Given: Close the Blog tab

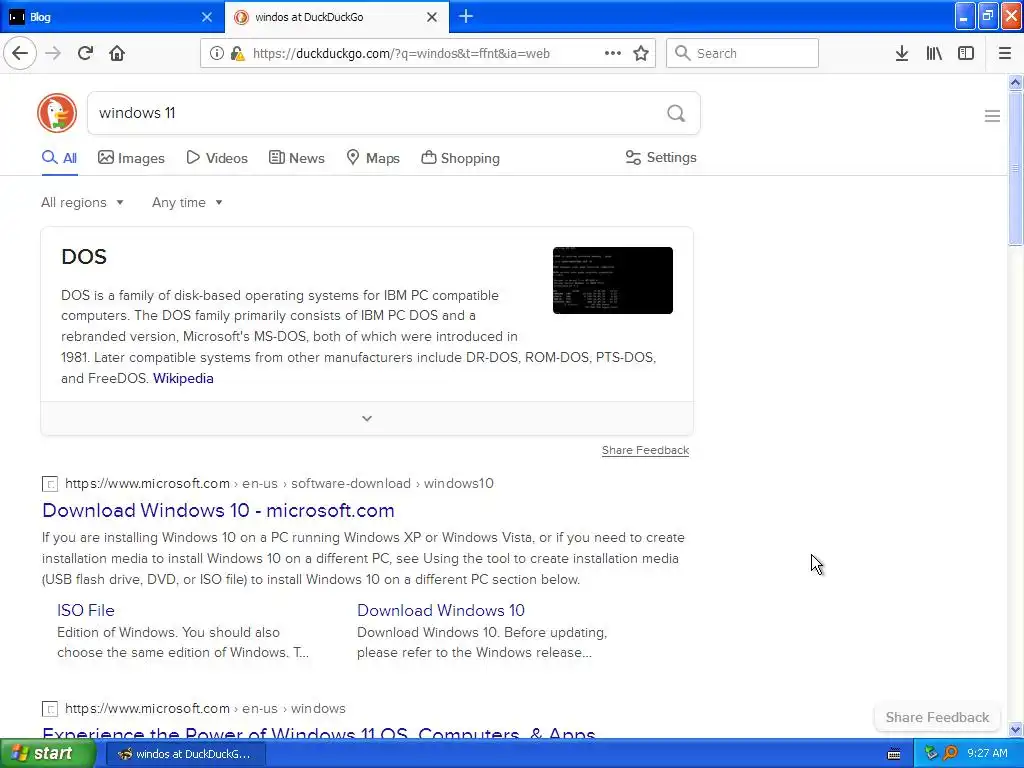Looking at the screenshot, I should (206, 17).
